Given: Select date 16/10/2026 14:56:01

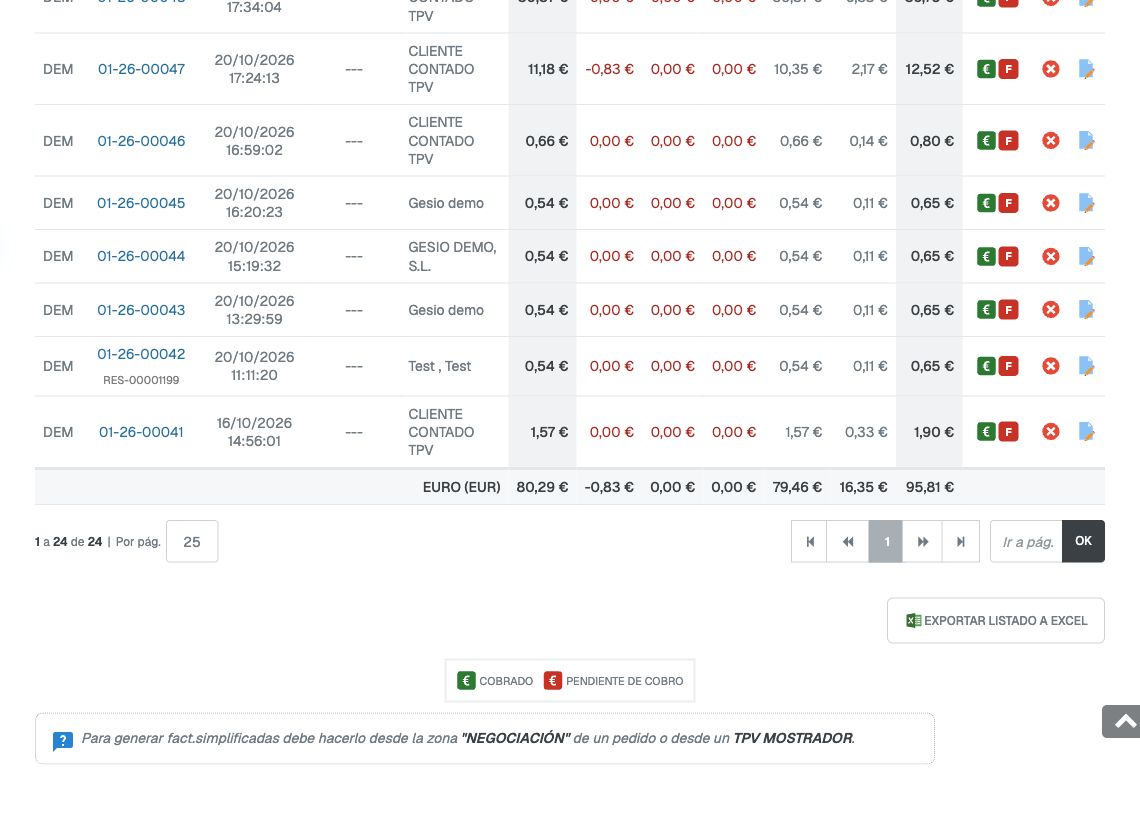Looking at the screenshot, I should click(x=254, y=432).
